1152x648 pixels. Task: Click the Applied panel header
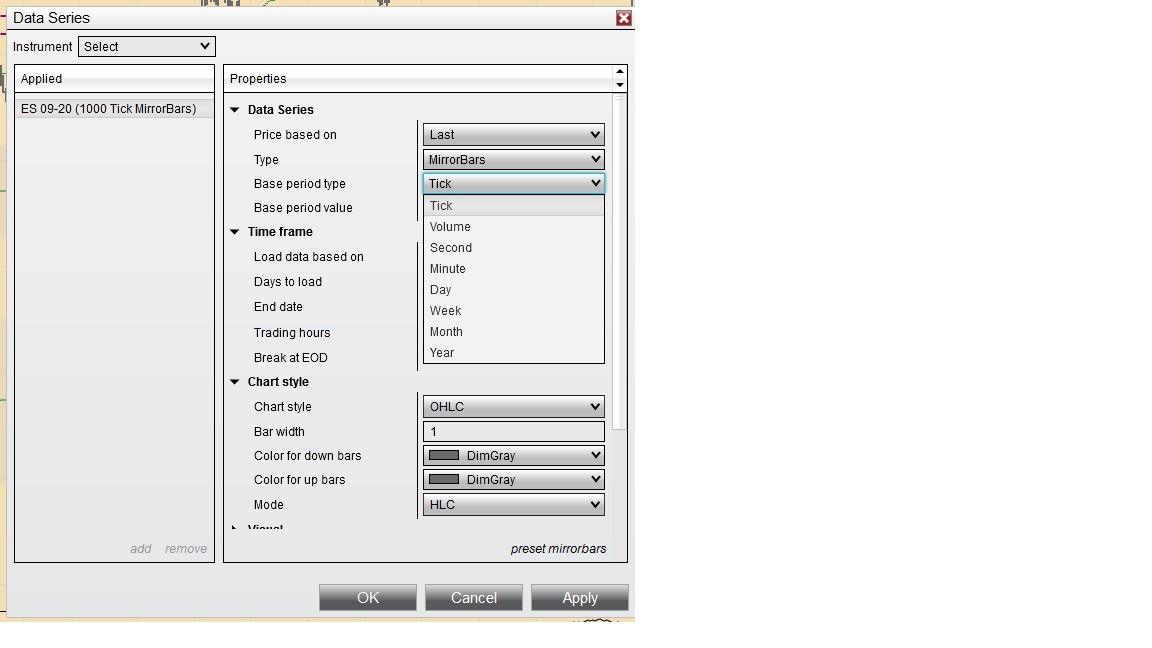tap(115, 79)
